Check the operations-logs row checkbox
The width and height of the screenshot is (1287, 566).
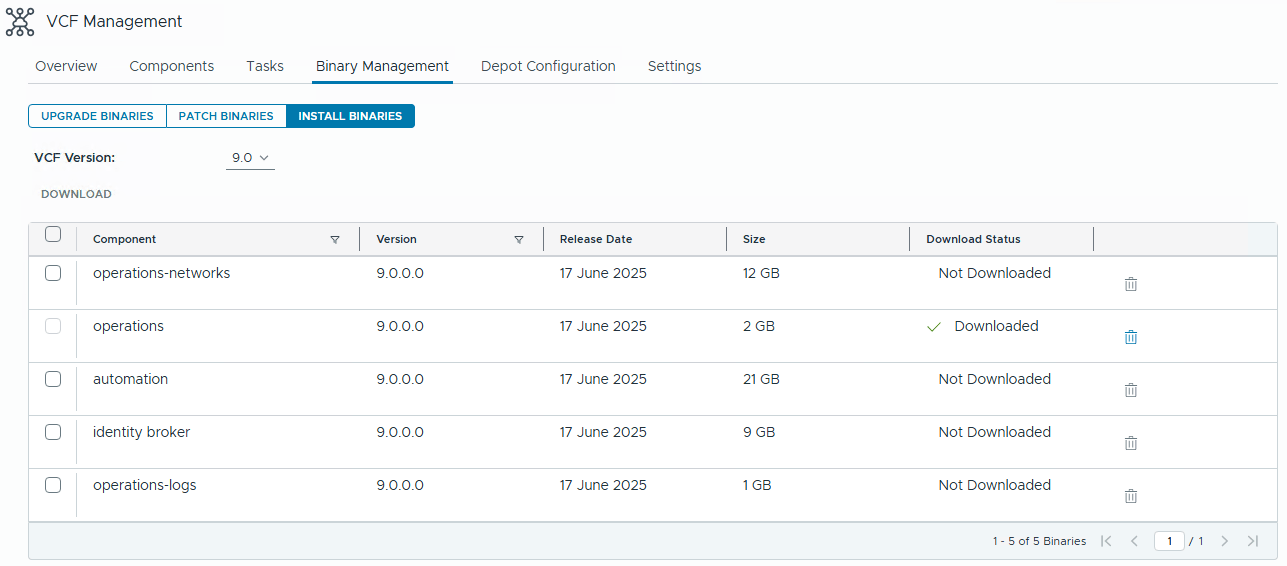[53, 485]
